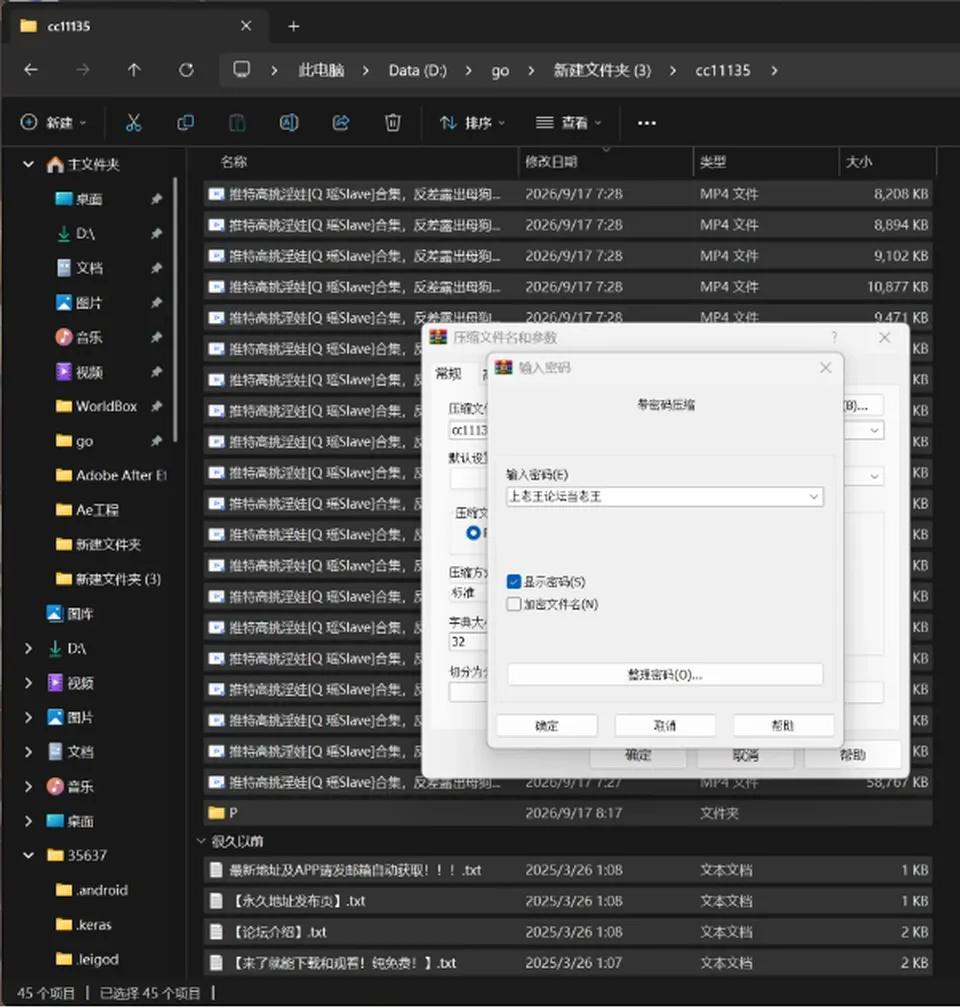Open the .keras folder
This screenshot has width=960, height=1008.
click(x=93, y=925)
